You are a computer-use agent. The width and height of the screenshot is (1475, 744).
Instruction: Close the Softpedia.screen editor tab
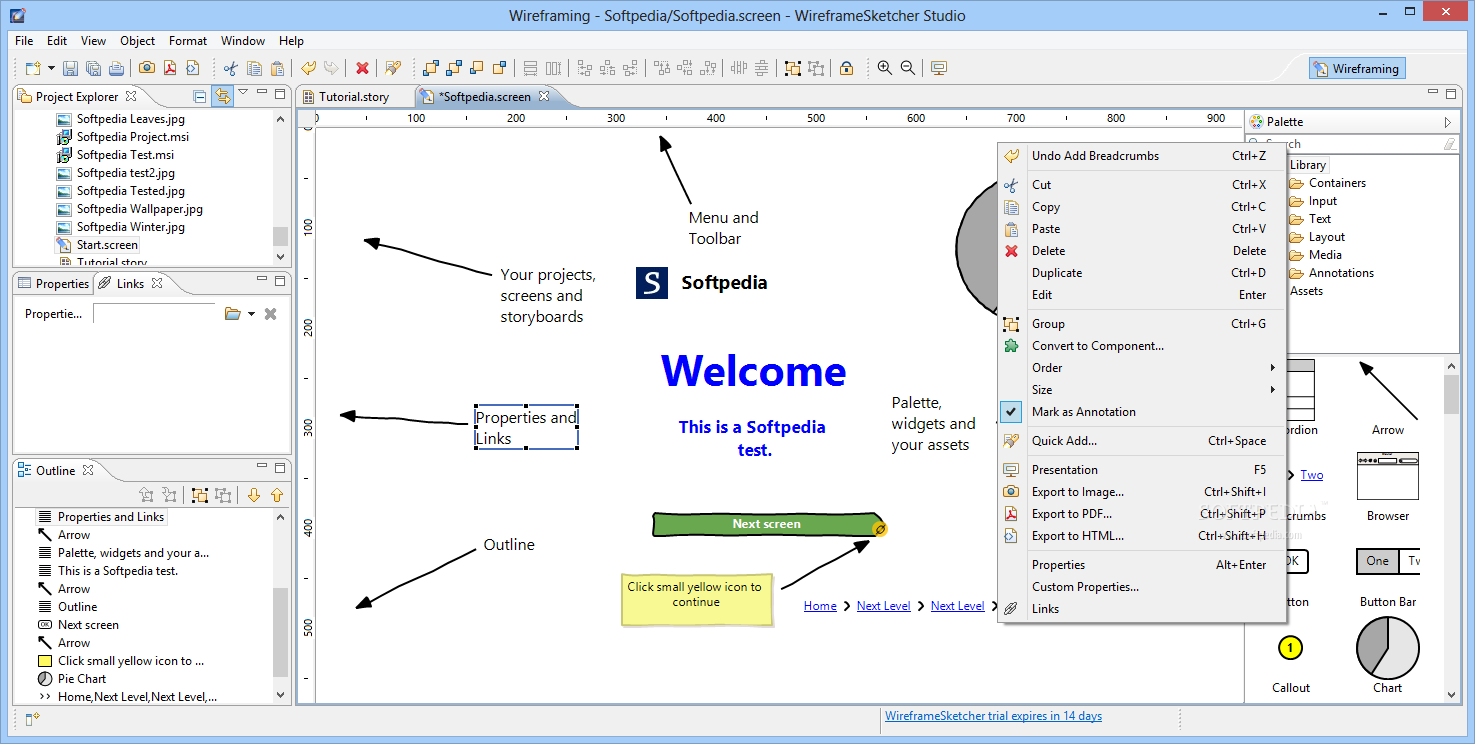(544, 96)
